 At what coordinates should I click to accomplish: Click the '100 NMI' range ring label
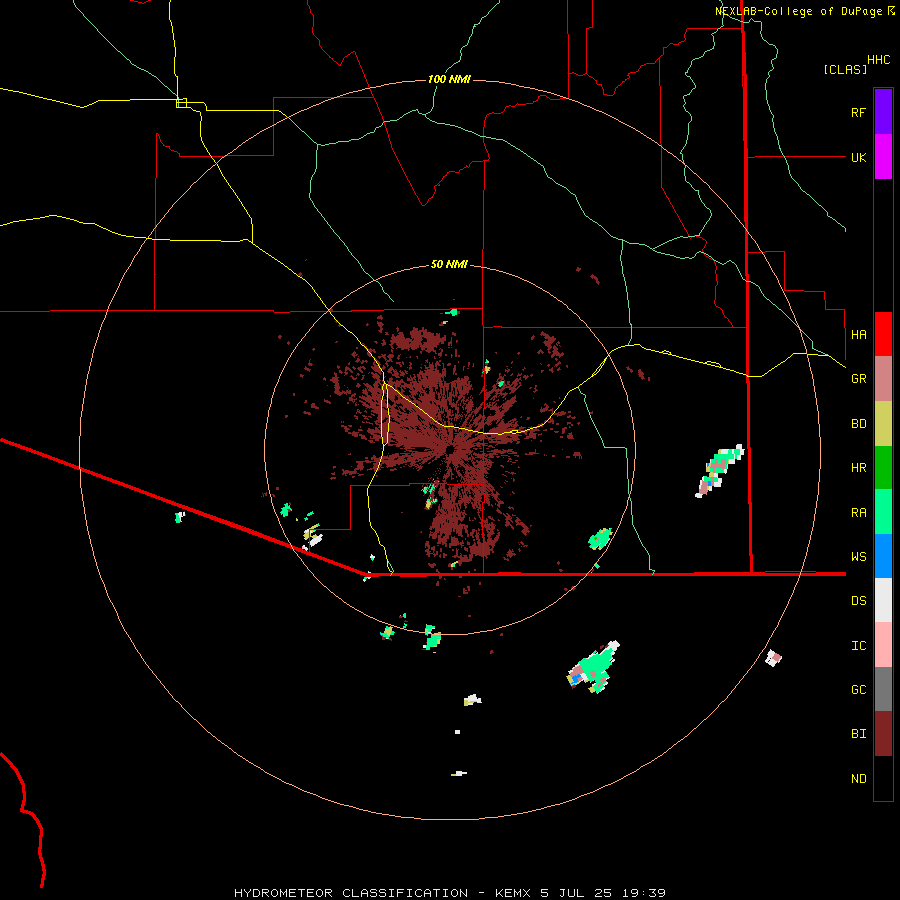click(449, 79)
